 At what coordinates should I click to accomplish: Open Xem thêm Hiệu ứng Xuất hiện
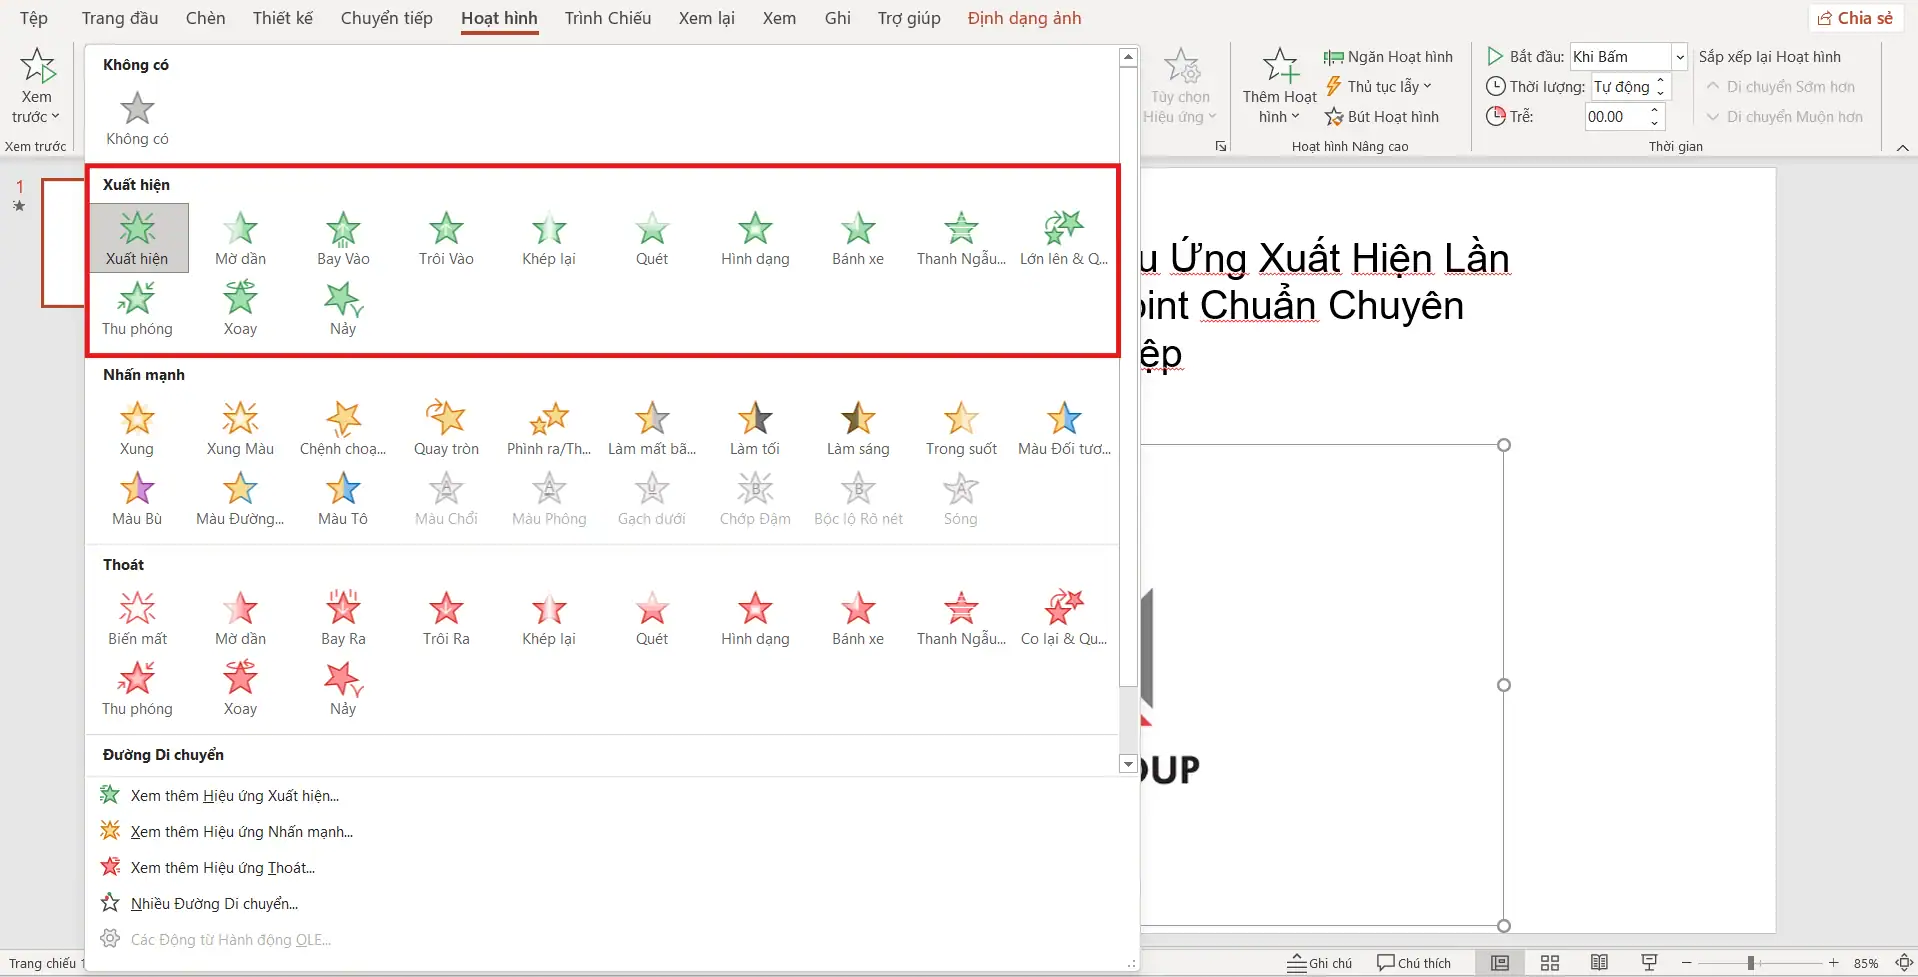(x=234, y=796)
